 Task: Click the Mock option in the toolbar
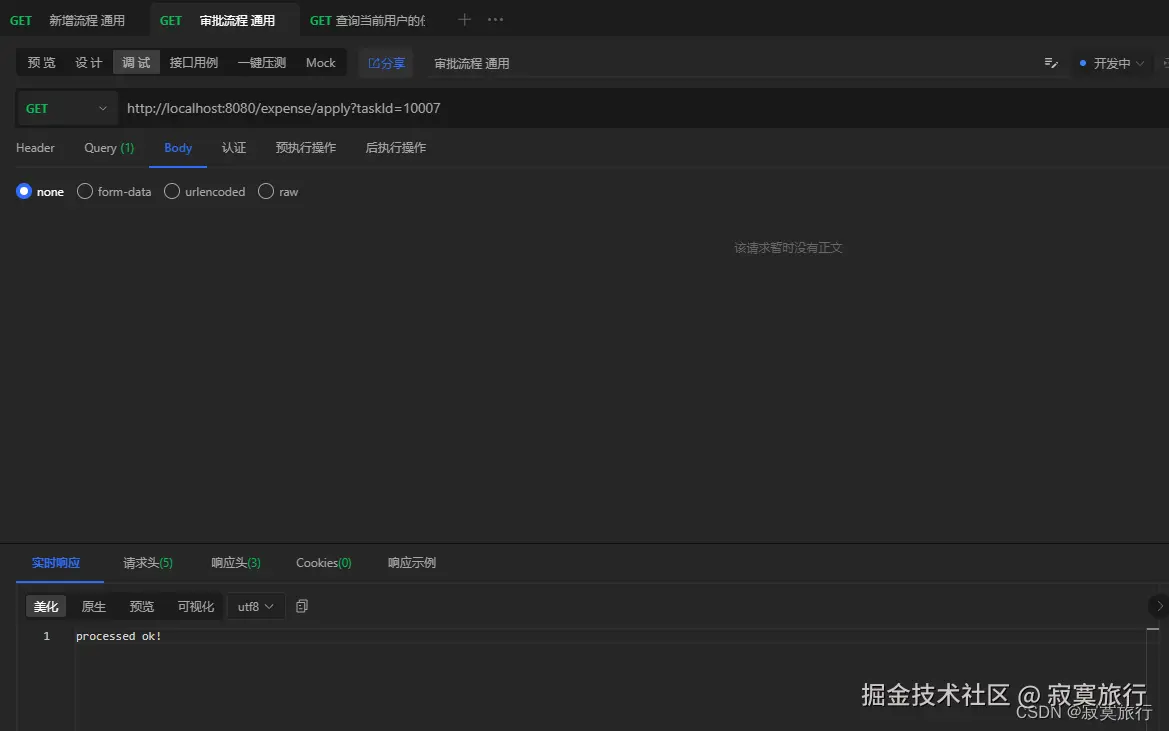point(320,62)
